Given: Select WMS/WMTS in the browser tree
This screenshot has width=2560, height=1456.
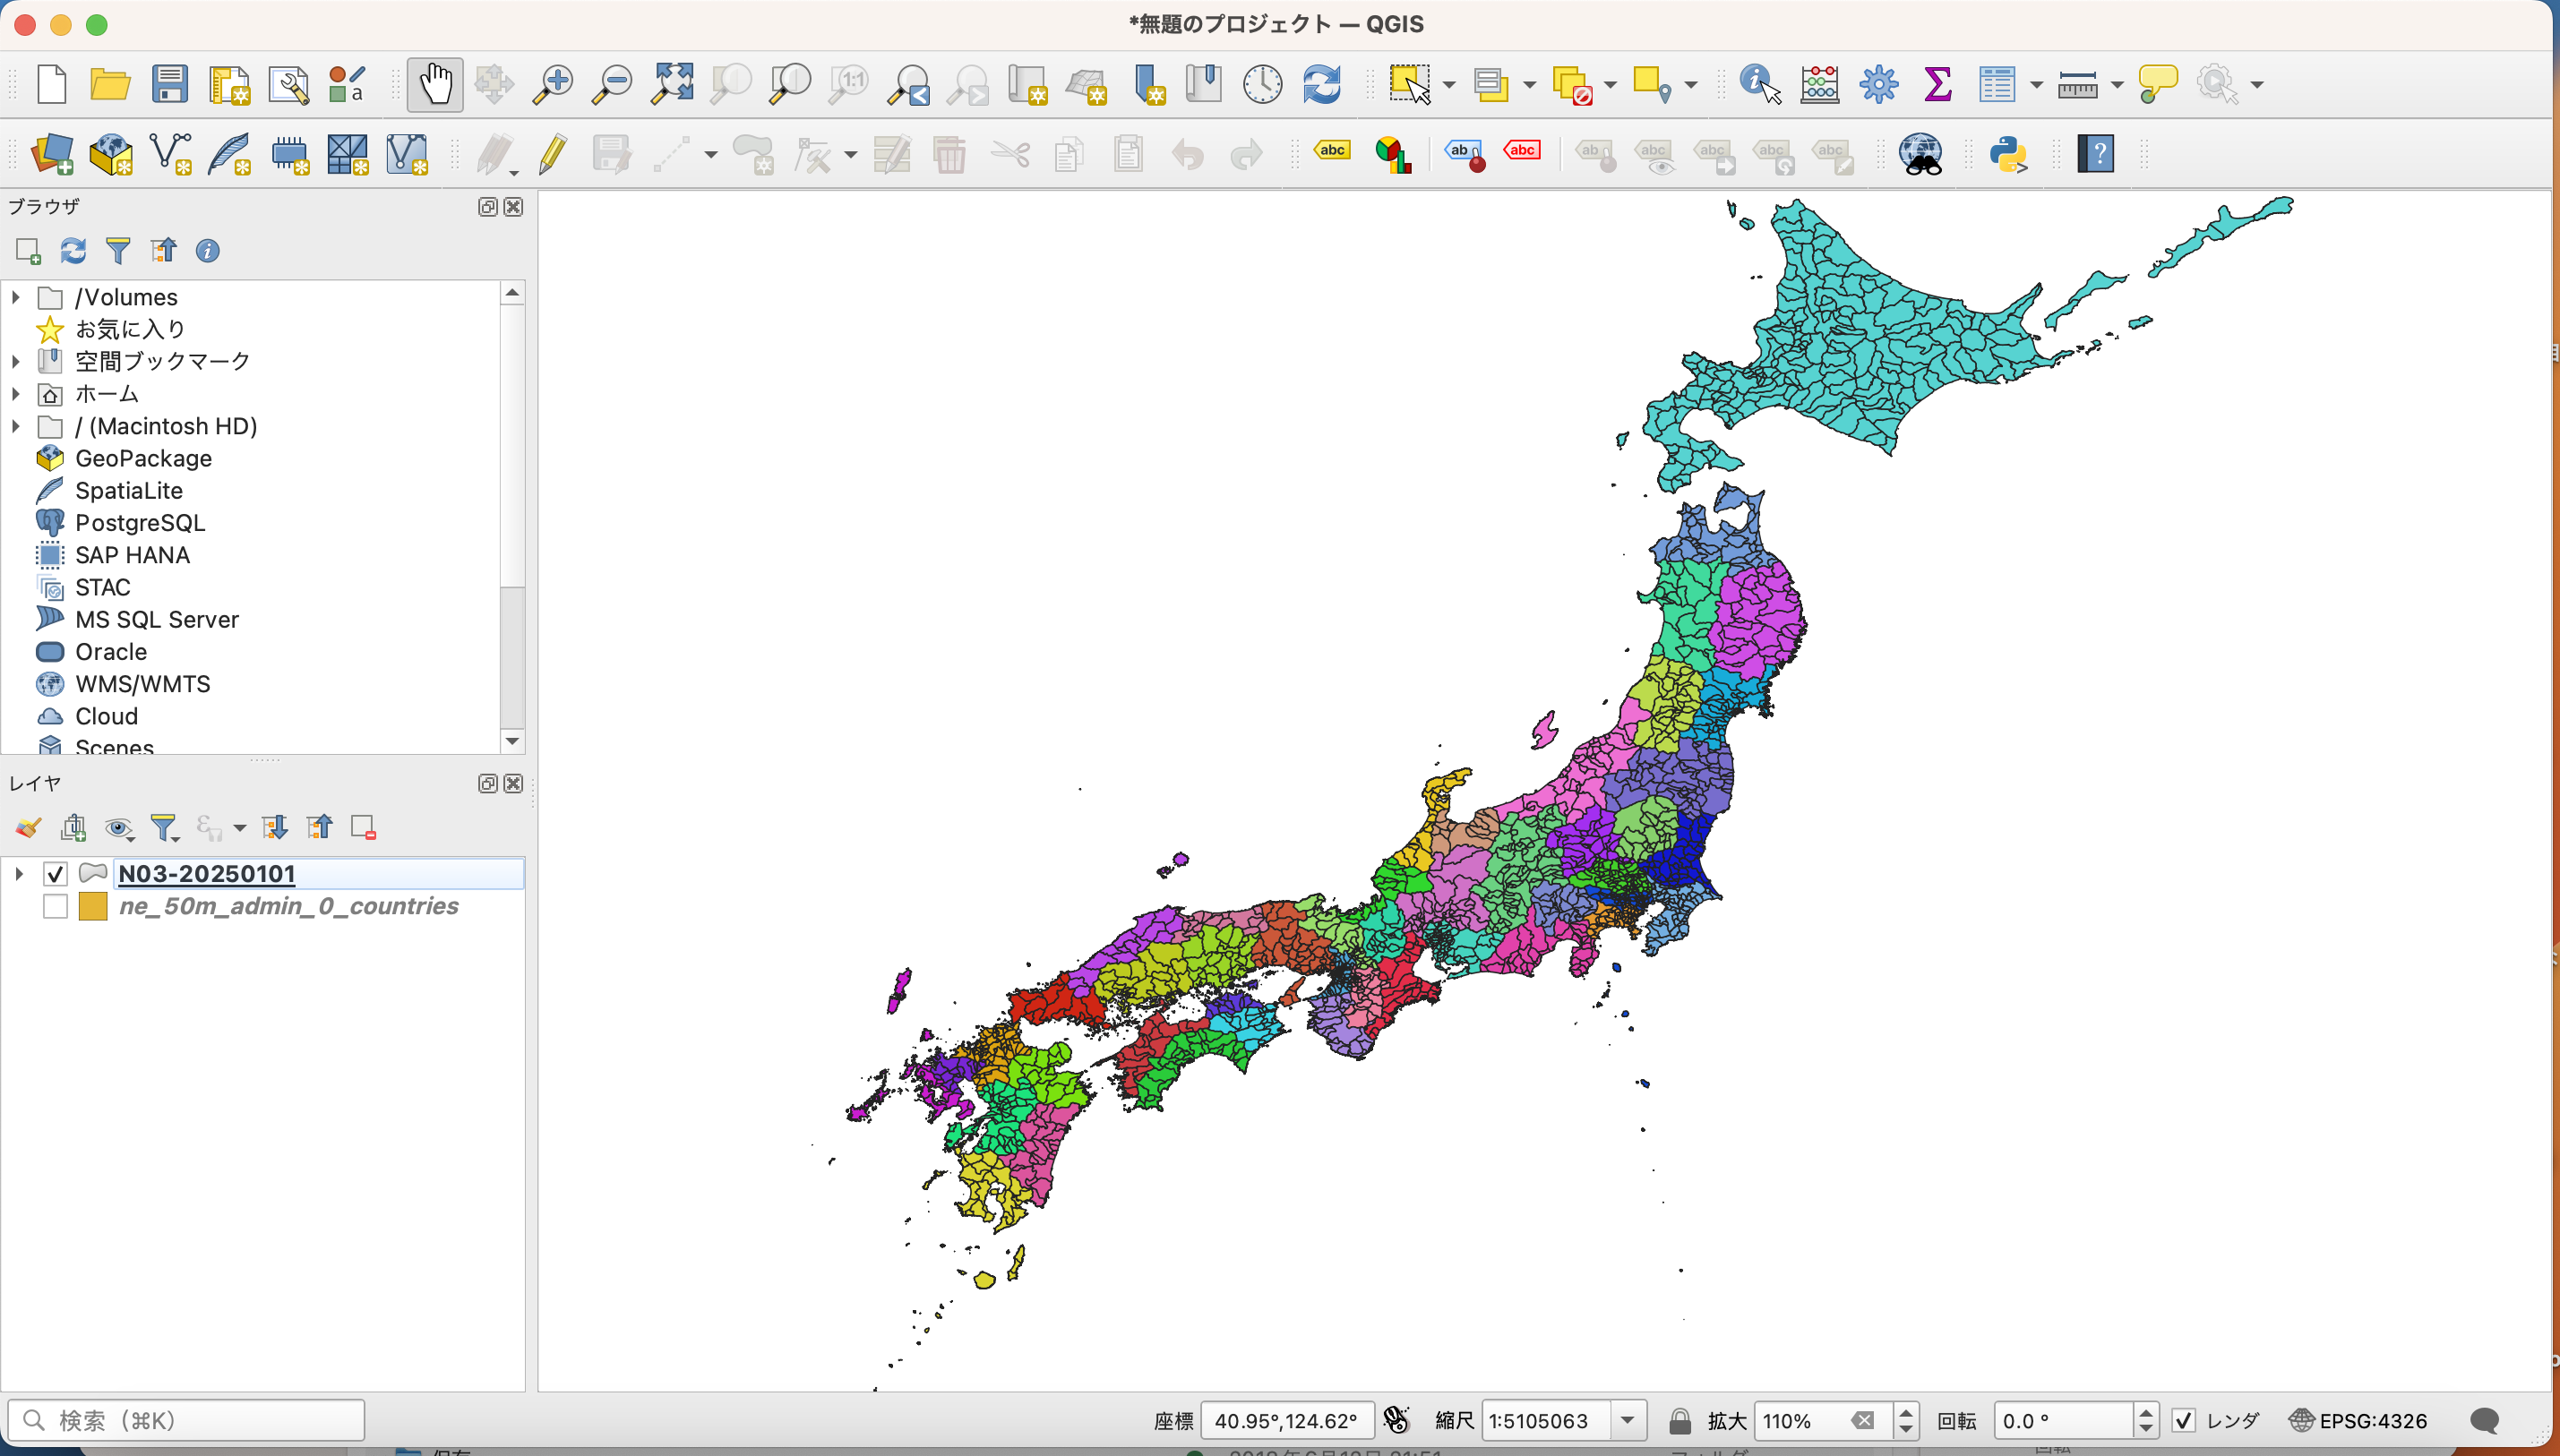Looking at the screenshot, I should [x=142, y=684].
